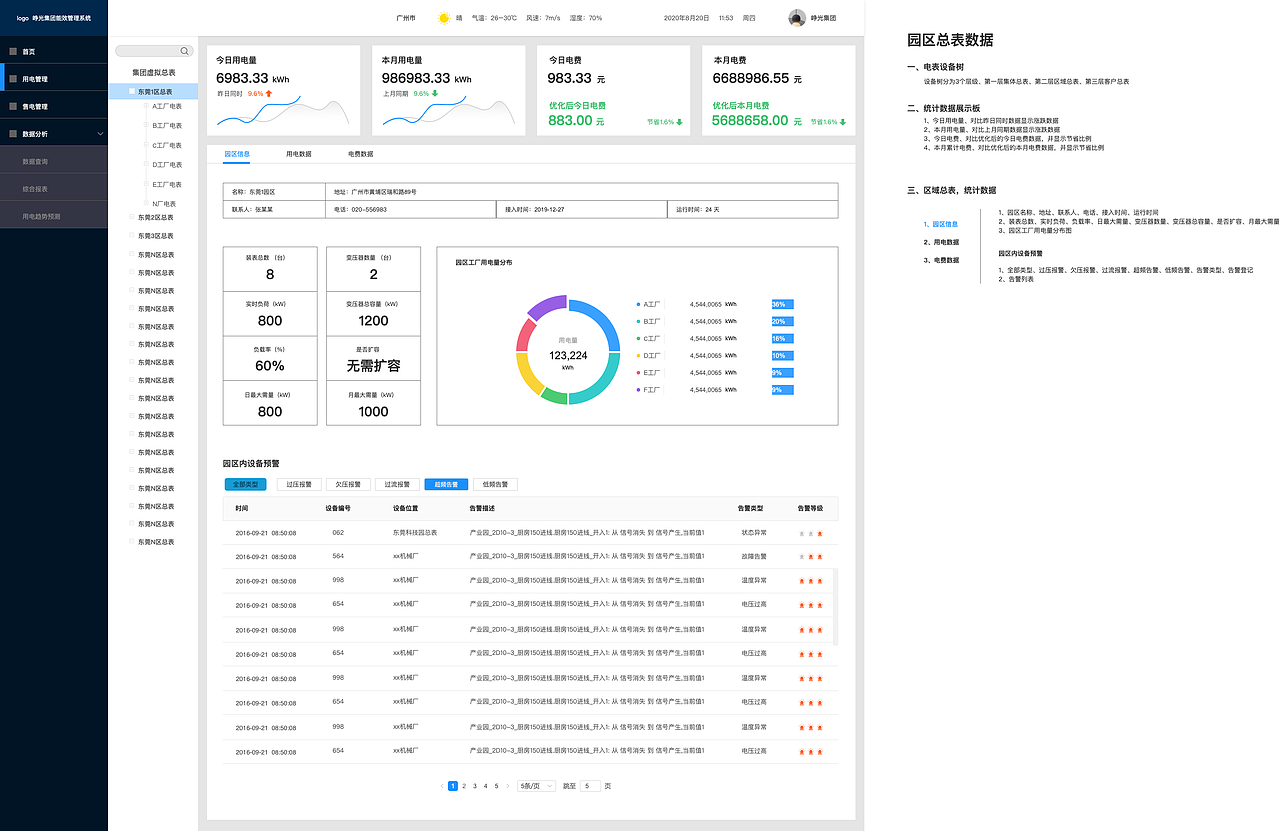Switch to the 园区信息 tab in dashboard
1280x831 pixels.
(238, 154)
